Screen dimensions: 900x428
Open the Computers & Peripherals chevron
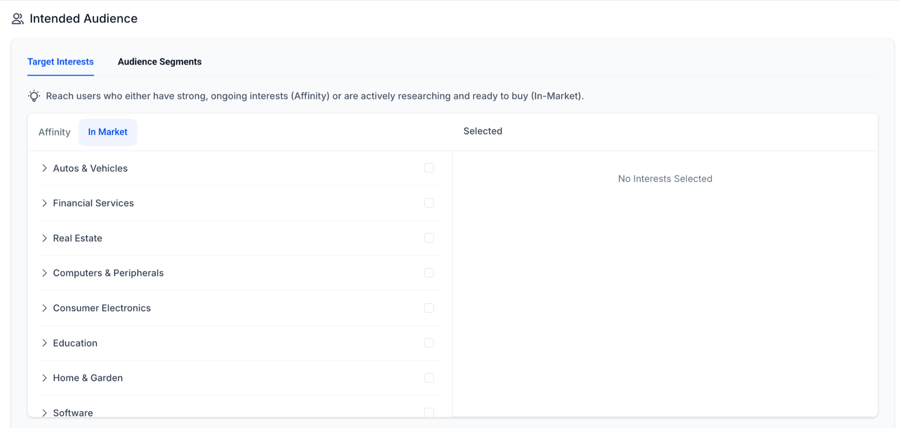(x=44, y=273)
